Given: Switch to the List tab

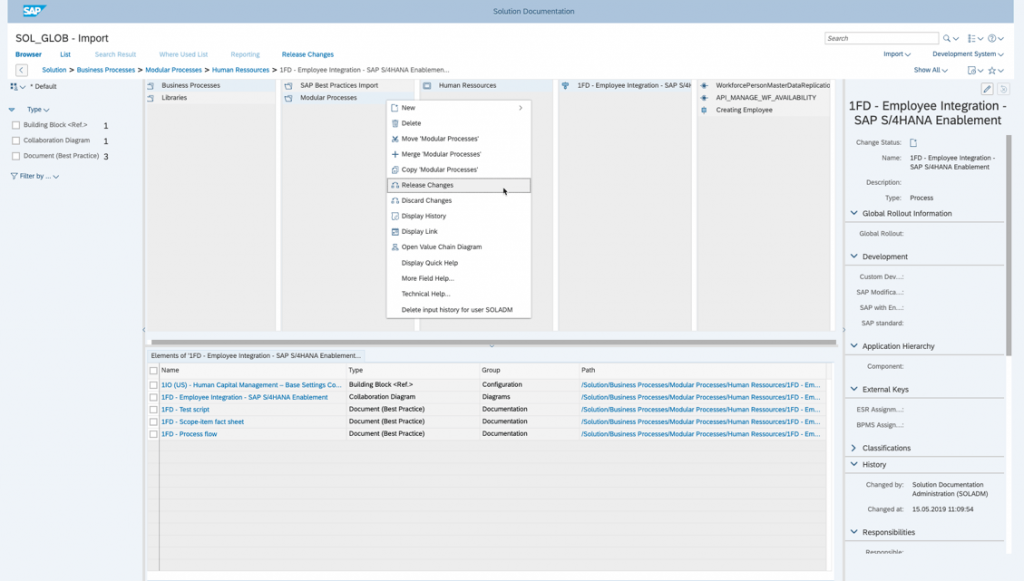Looking at the screenshot, I should pos(65,54).
